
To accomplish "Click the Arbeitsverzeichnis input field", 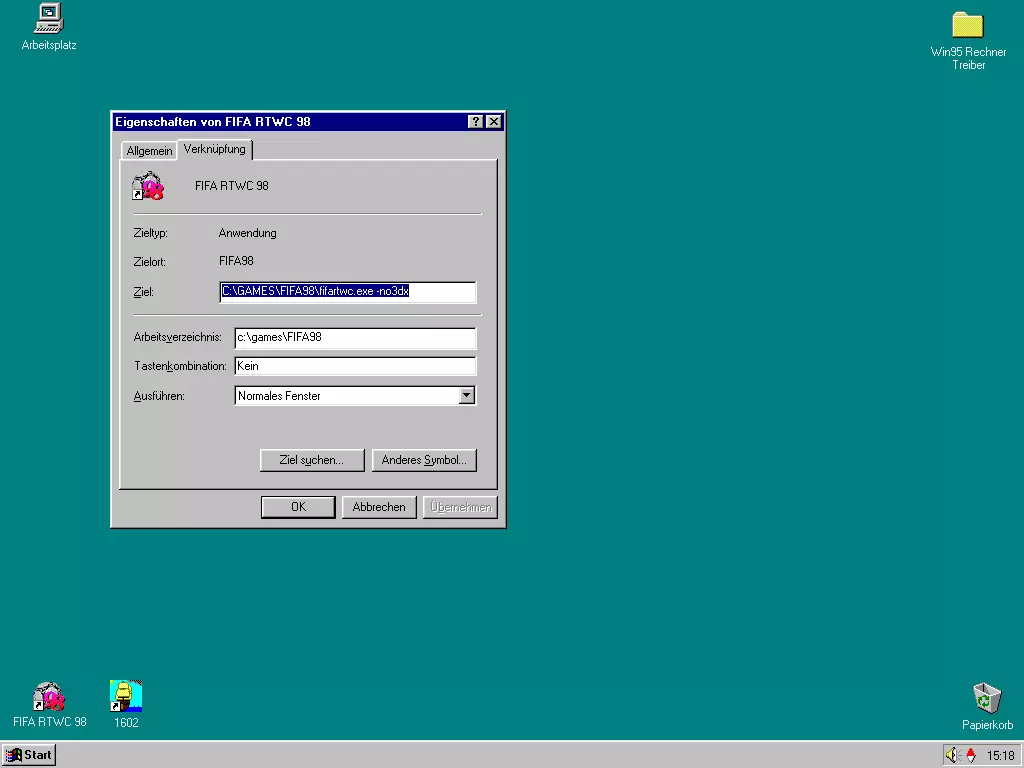I will (x=355, y=338).
